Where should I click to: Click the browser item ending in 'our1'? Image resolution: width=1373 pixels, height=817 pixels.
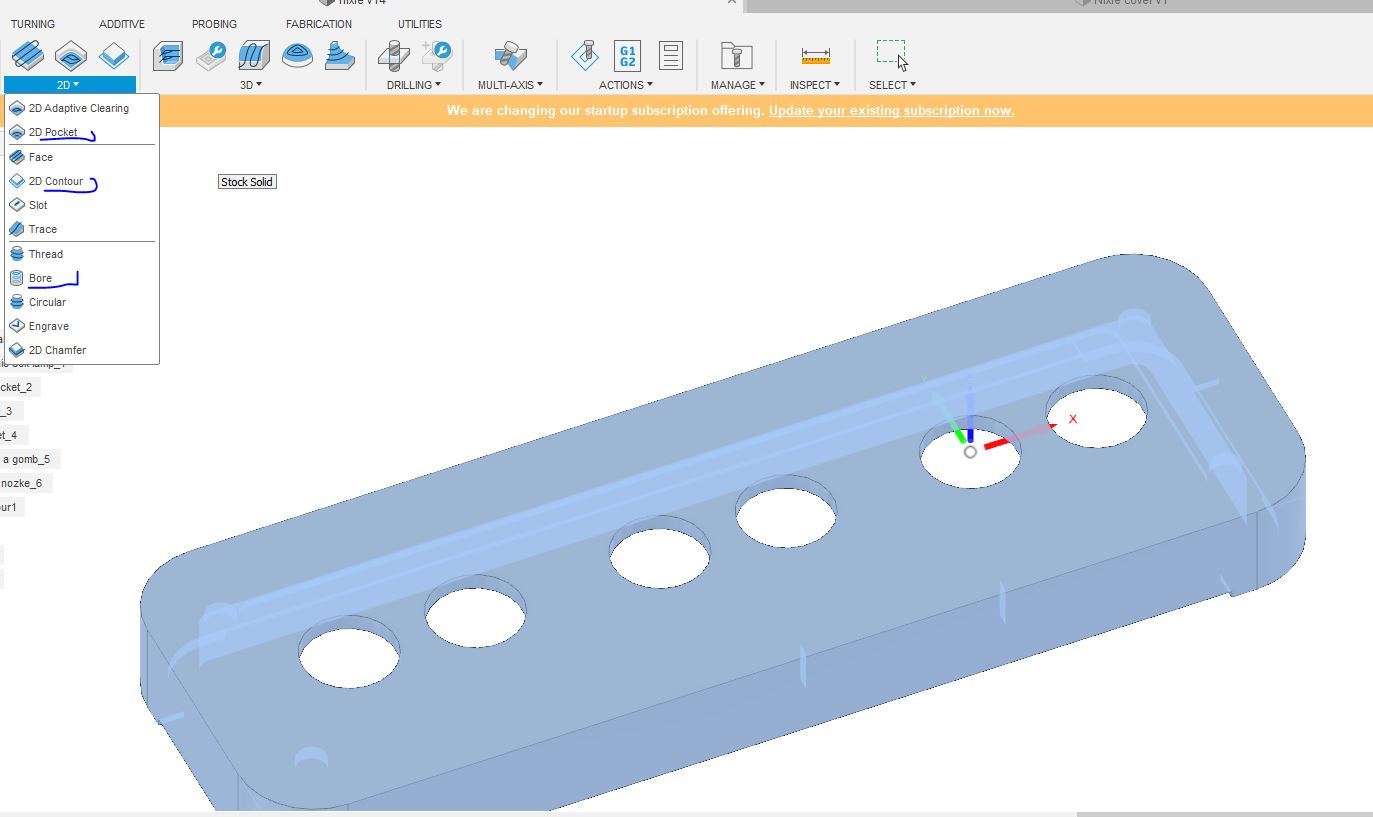pos(11,507)
